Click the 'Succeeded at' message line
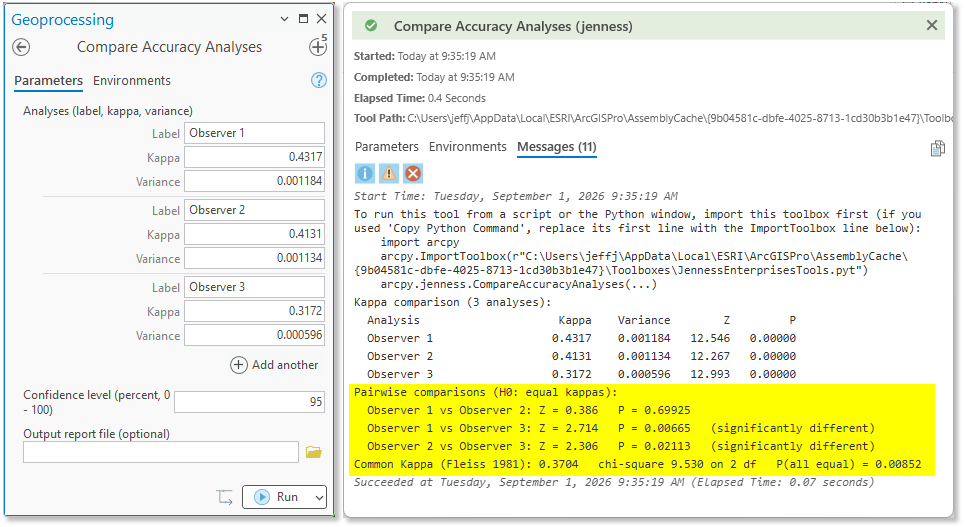Viewport: 965px width, 527px height. tap(614, 482)
